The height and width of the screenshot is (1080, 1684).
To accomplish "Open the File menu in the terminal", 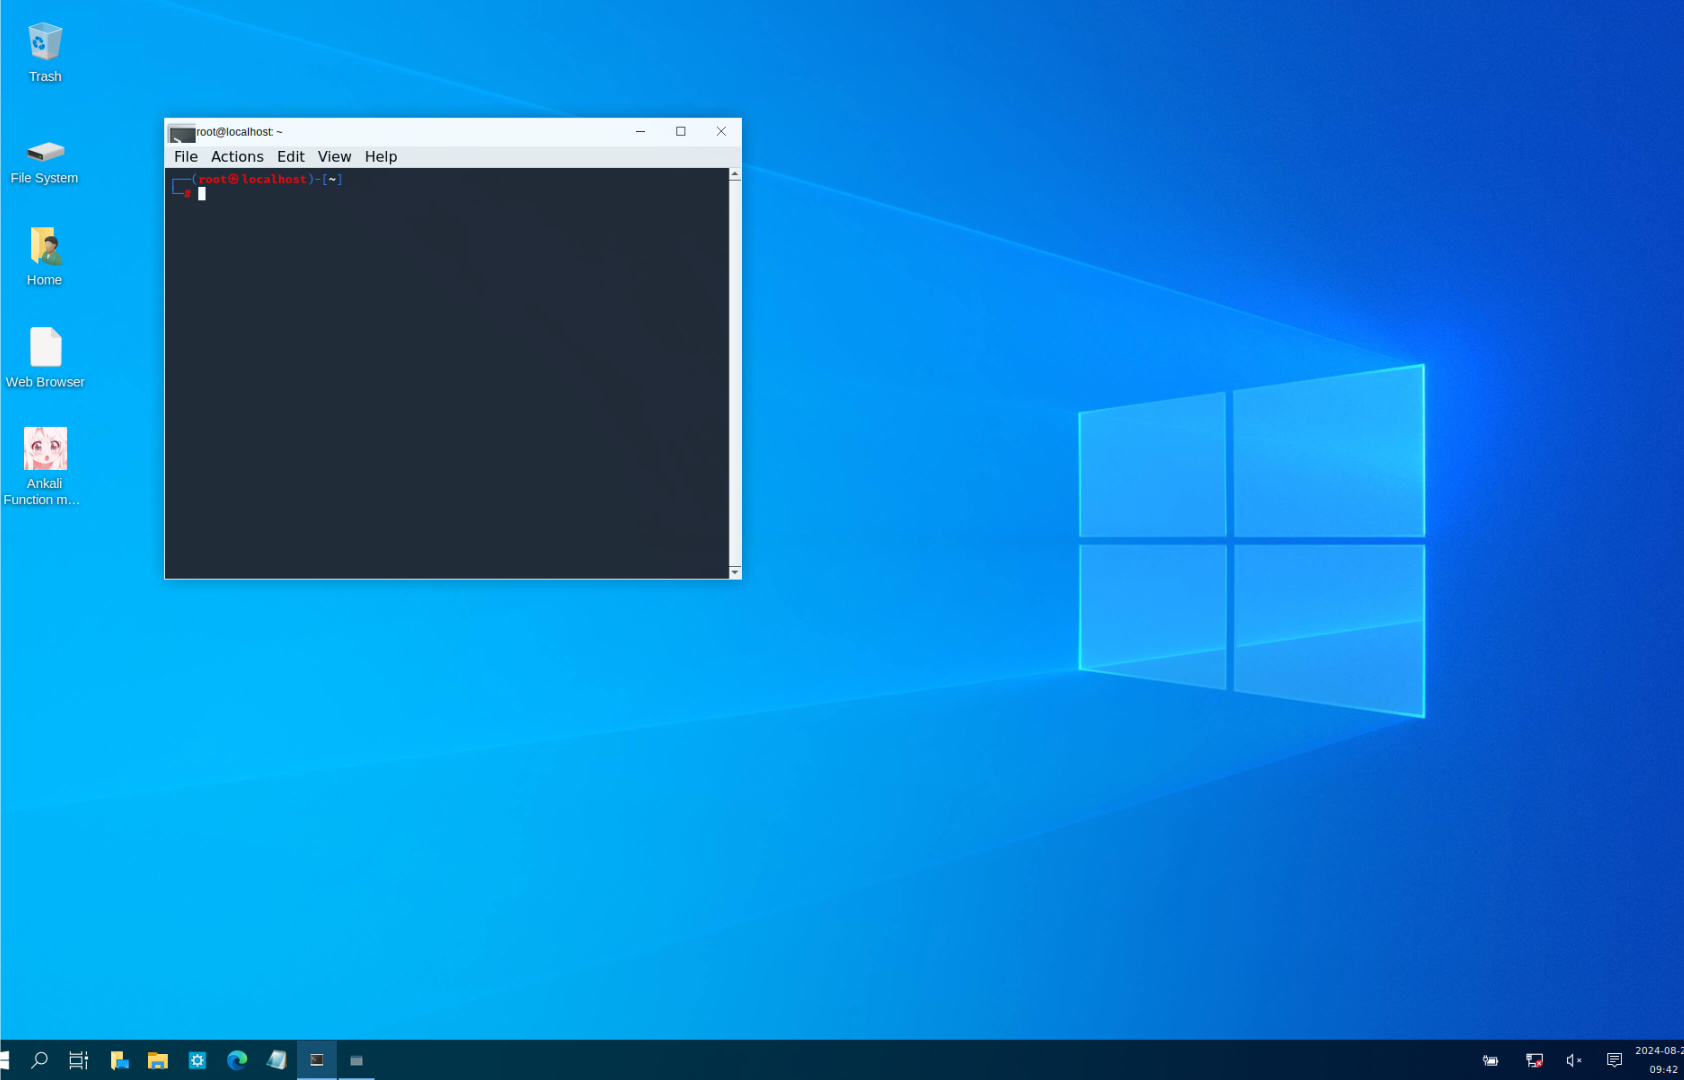I will pyautogui.click(x=186, y=157).
